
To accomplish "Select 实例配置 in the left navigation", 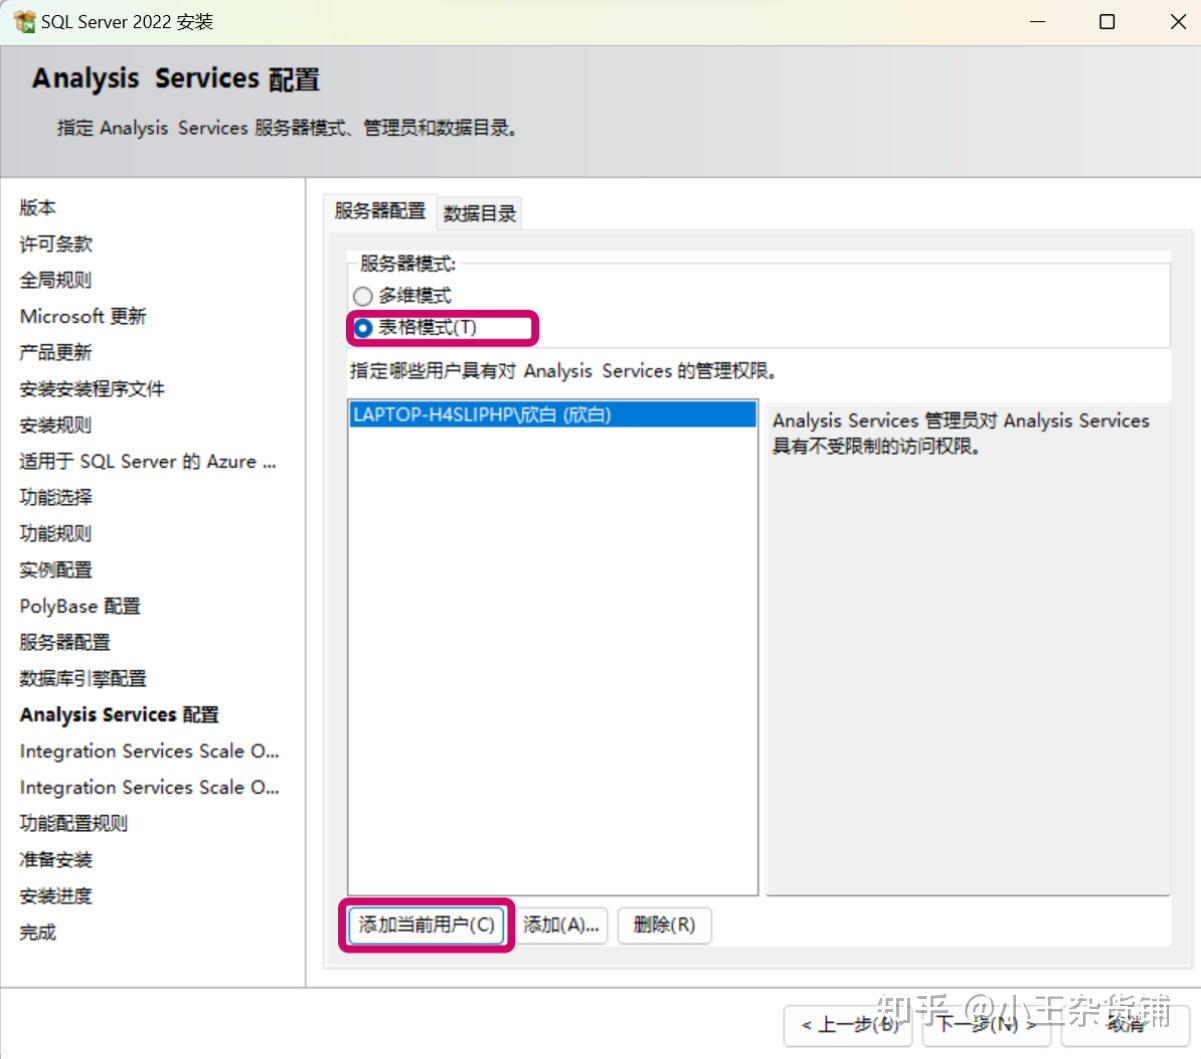I will [x=54, y=569].
